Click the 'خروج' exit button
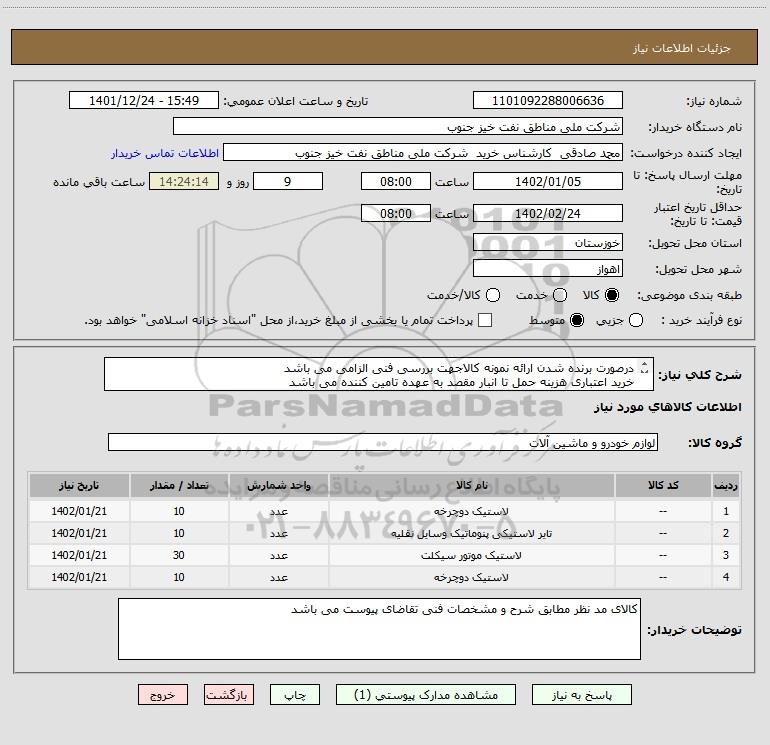The width and height of the screenshot is (770, 745). pyautogui.click(x=163, y=695)
